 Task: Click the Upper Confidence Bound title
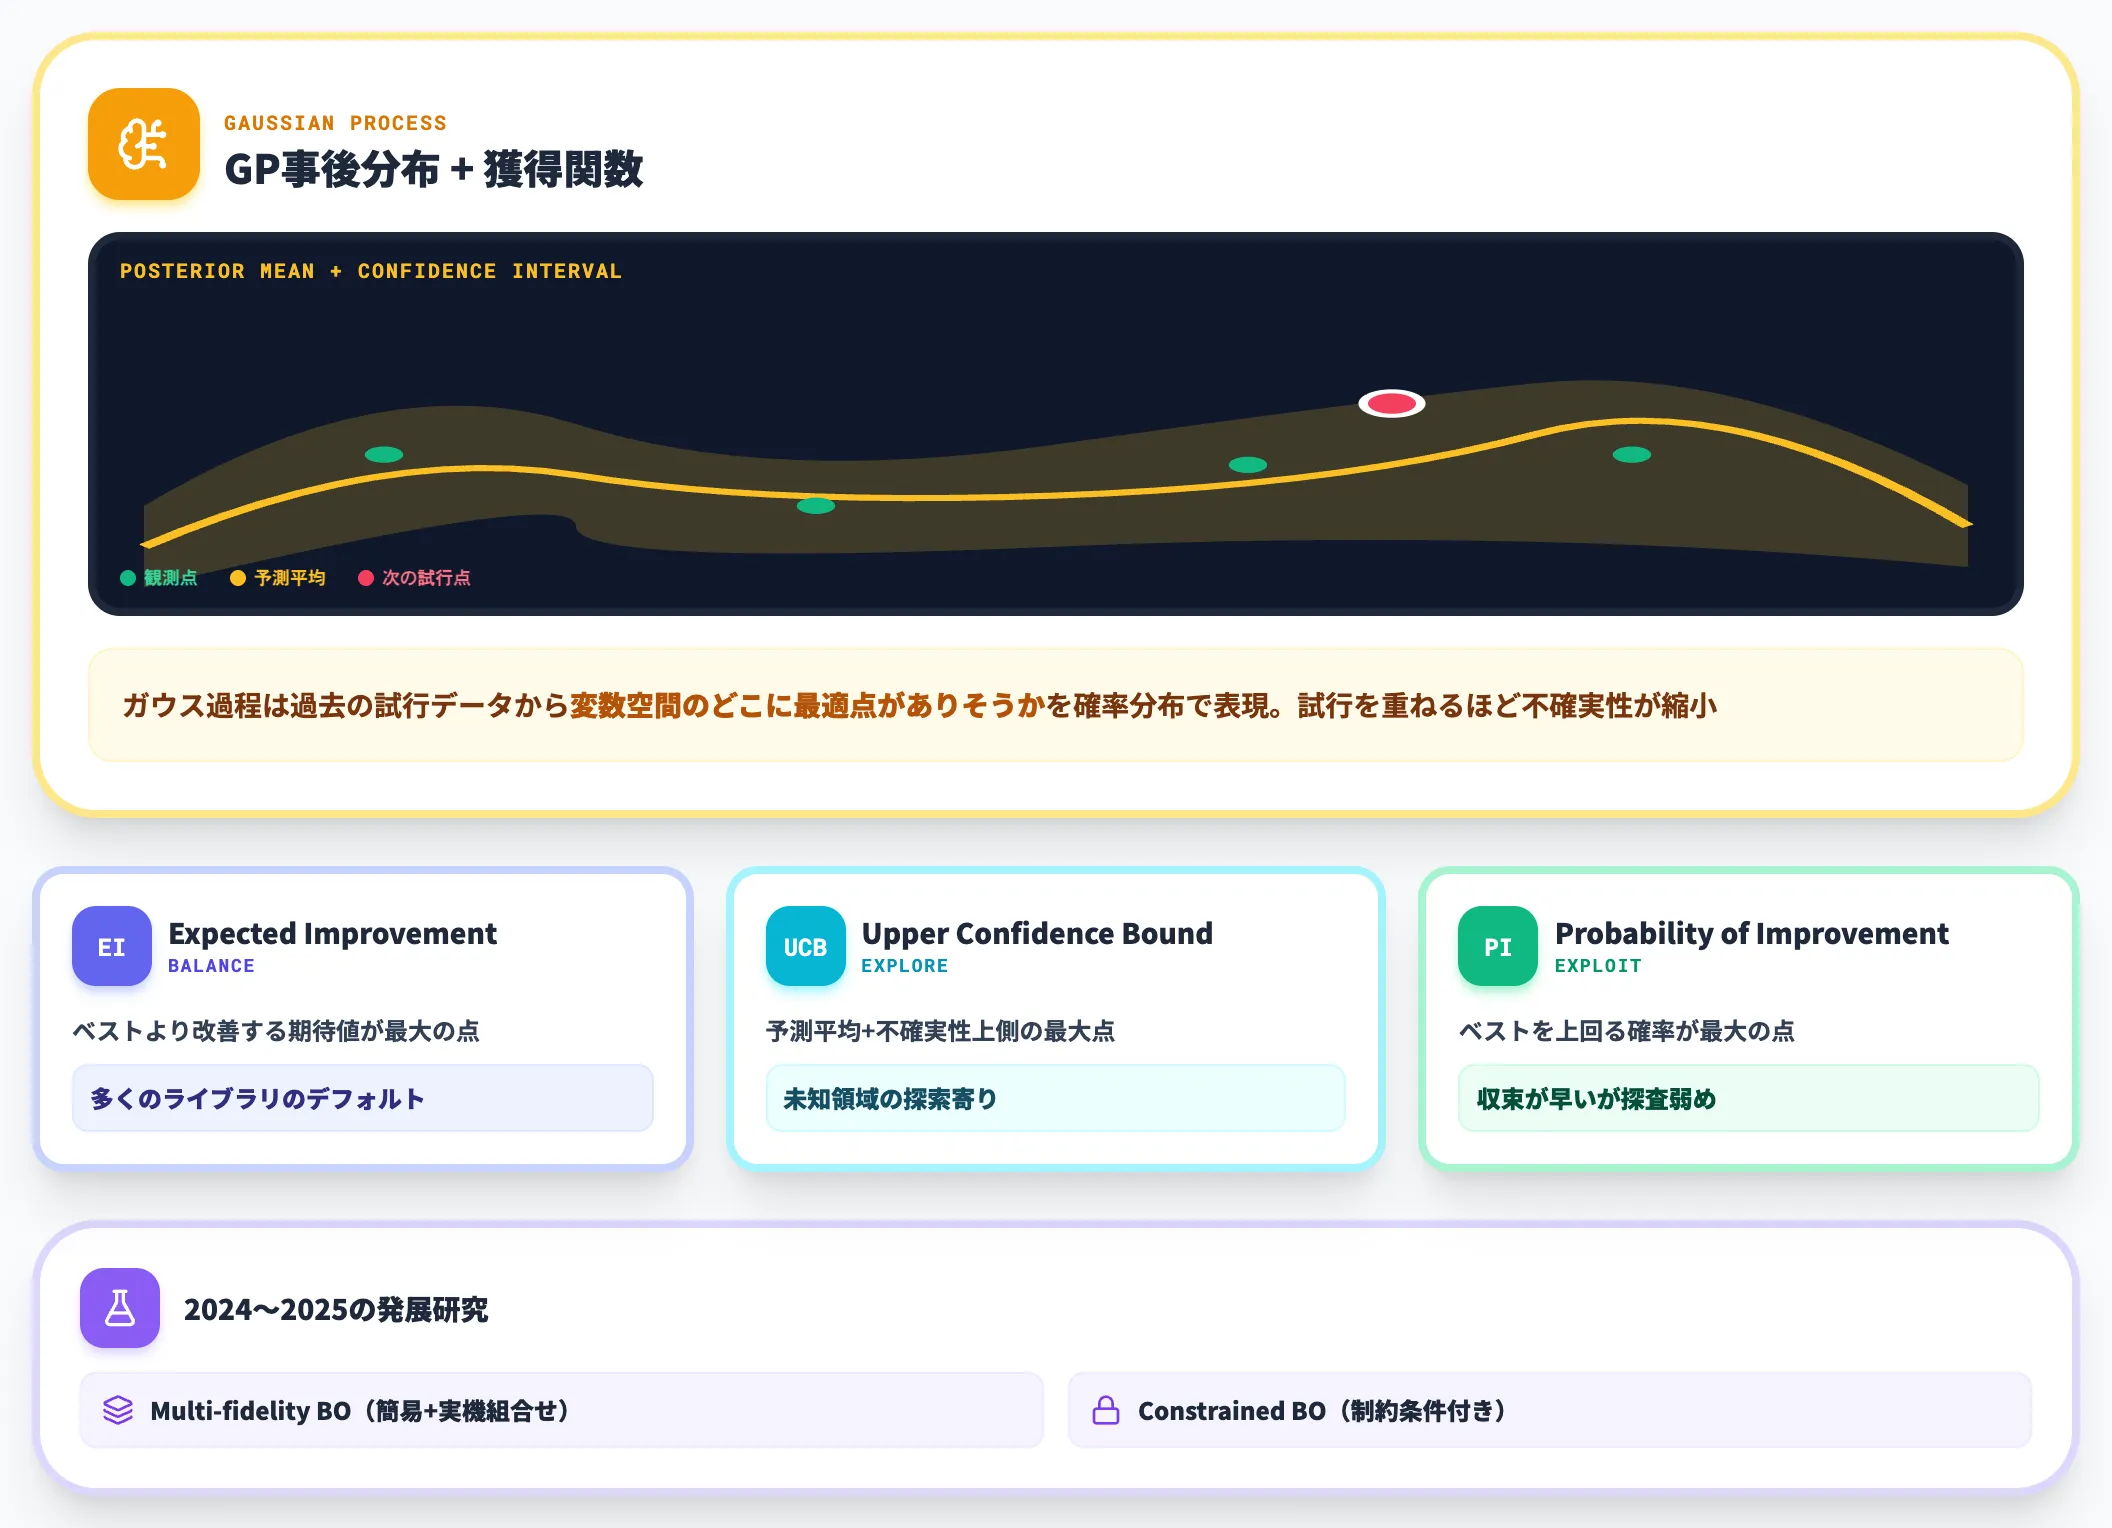1037,933
